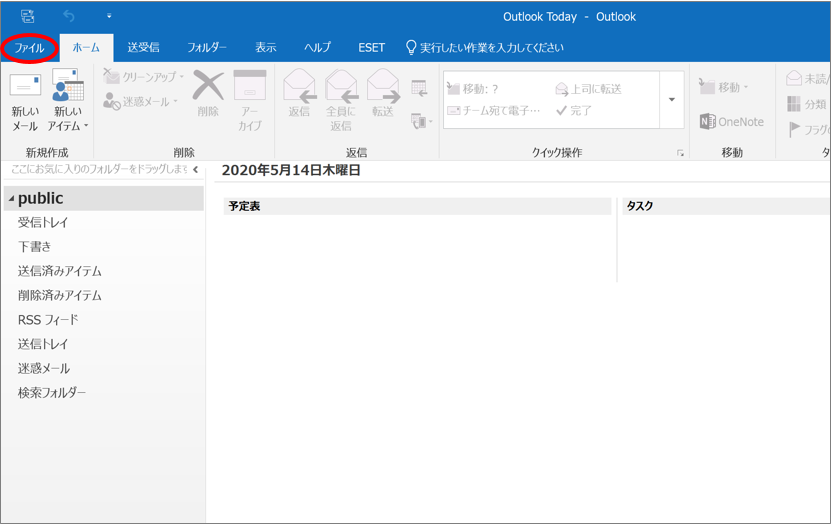Select the 完了 quick step
The width and height of the screenshot is (832, 525).
(x=573, y=110)
